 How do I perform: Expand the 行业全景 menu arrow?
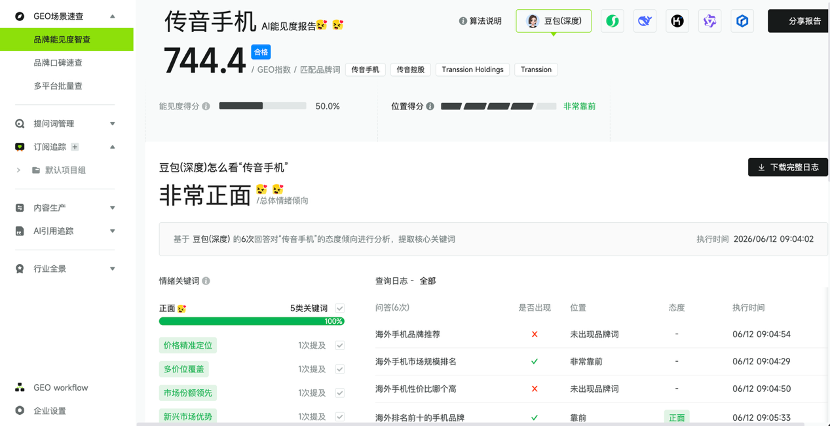[x=112, y=269]
